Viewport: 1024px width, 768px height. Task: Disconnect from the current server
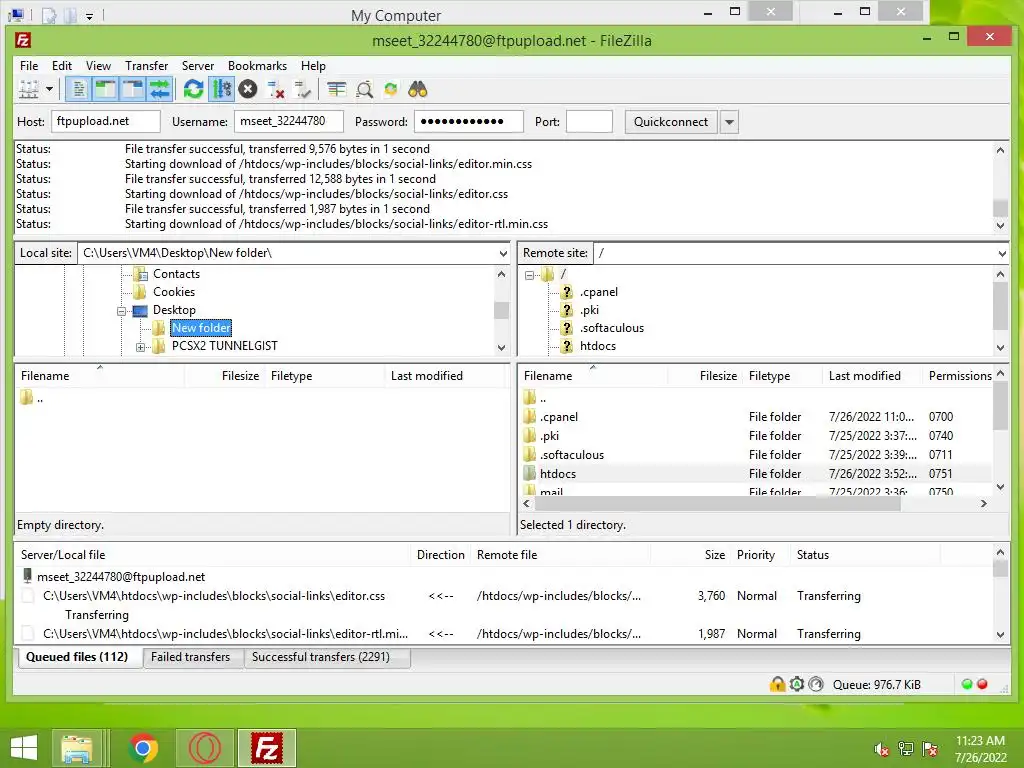pyautogui.click(x=276, y=89)
